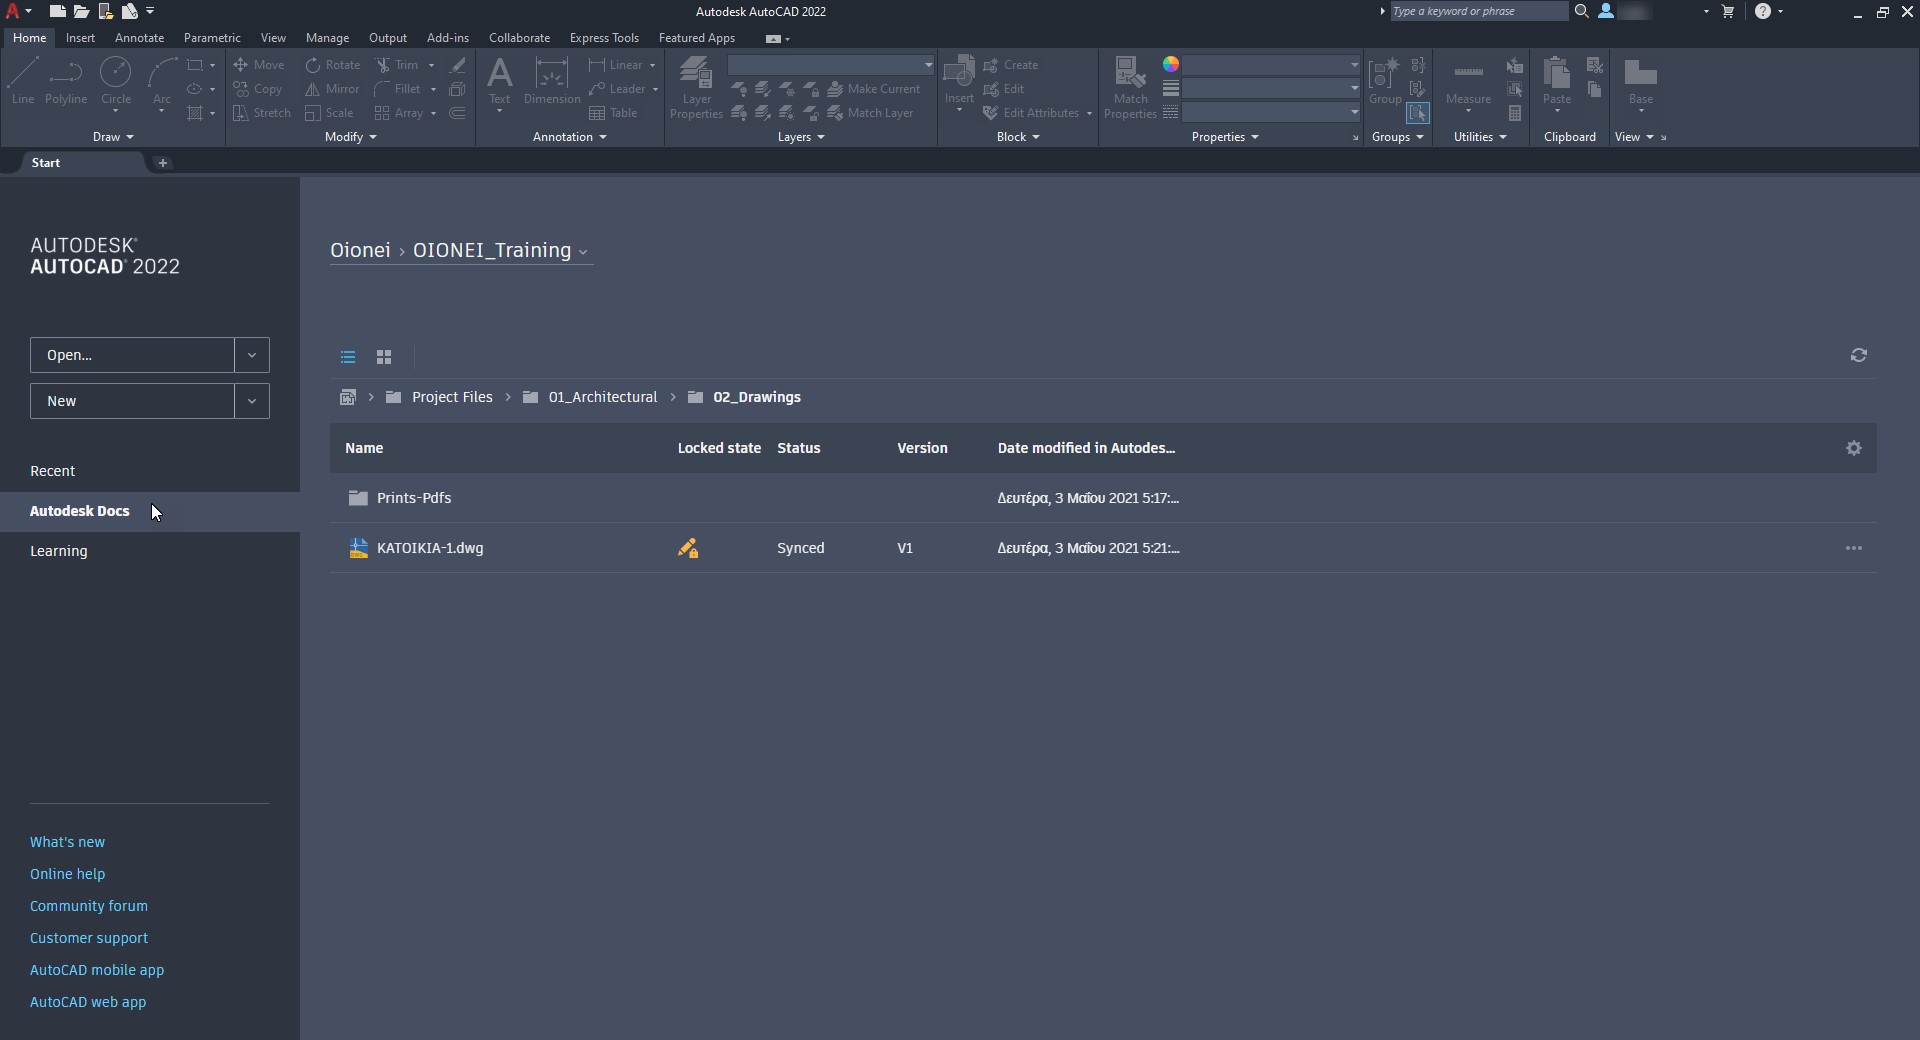Click the Group icon
Screen dimensions: 1920x1040
pos(1385,80)
